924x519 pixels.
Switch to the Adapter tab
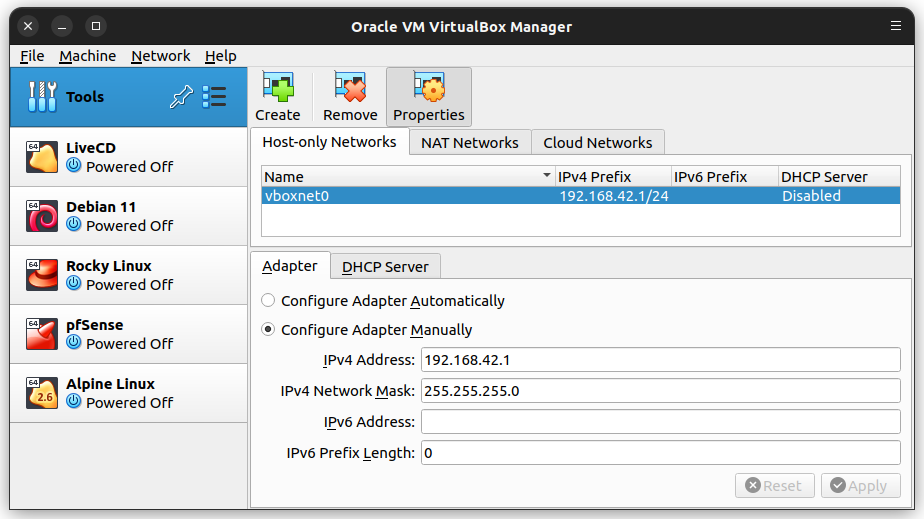coord(290,266)
